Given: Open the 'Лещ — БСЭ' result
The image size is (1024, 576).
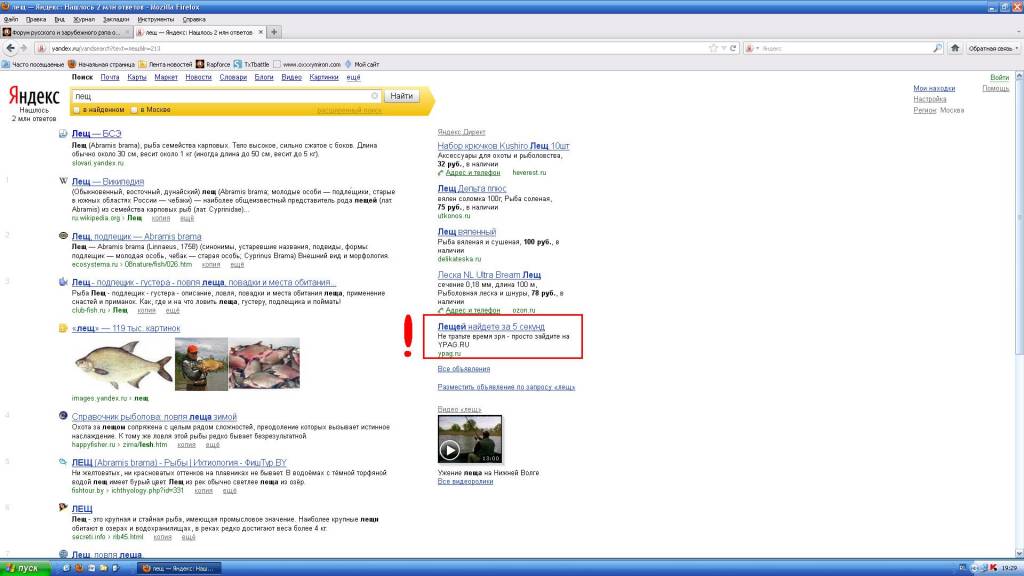Looking at the screenshot, I should click(x=97, y=134).
